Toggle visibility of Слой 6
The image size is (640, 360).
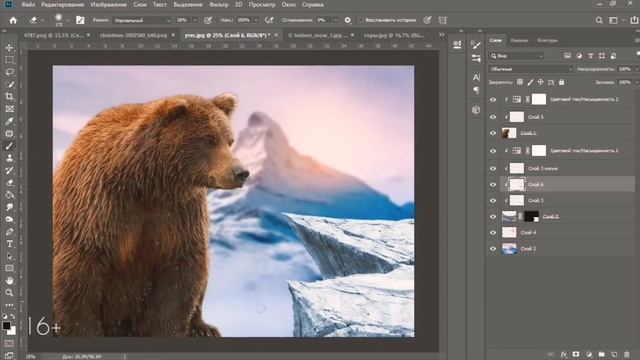(493, 184)
